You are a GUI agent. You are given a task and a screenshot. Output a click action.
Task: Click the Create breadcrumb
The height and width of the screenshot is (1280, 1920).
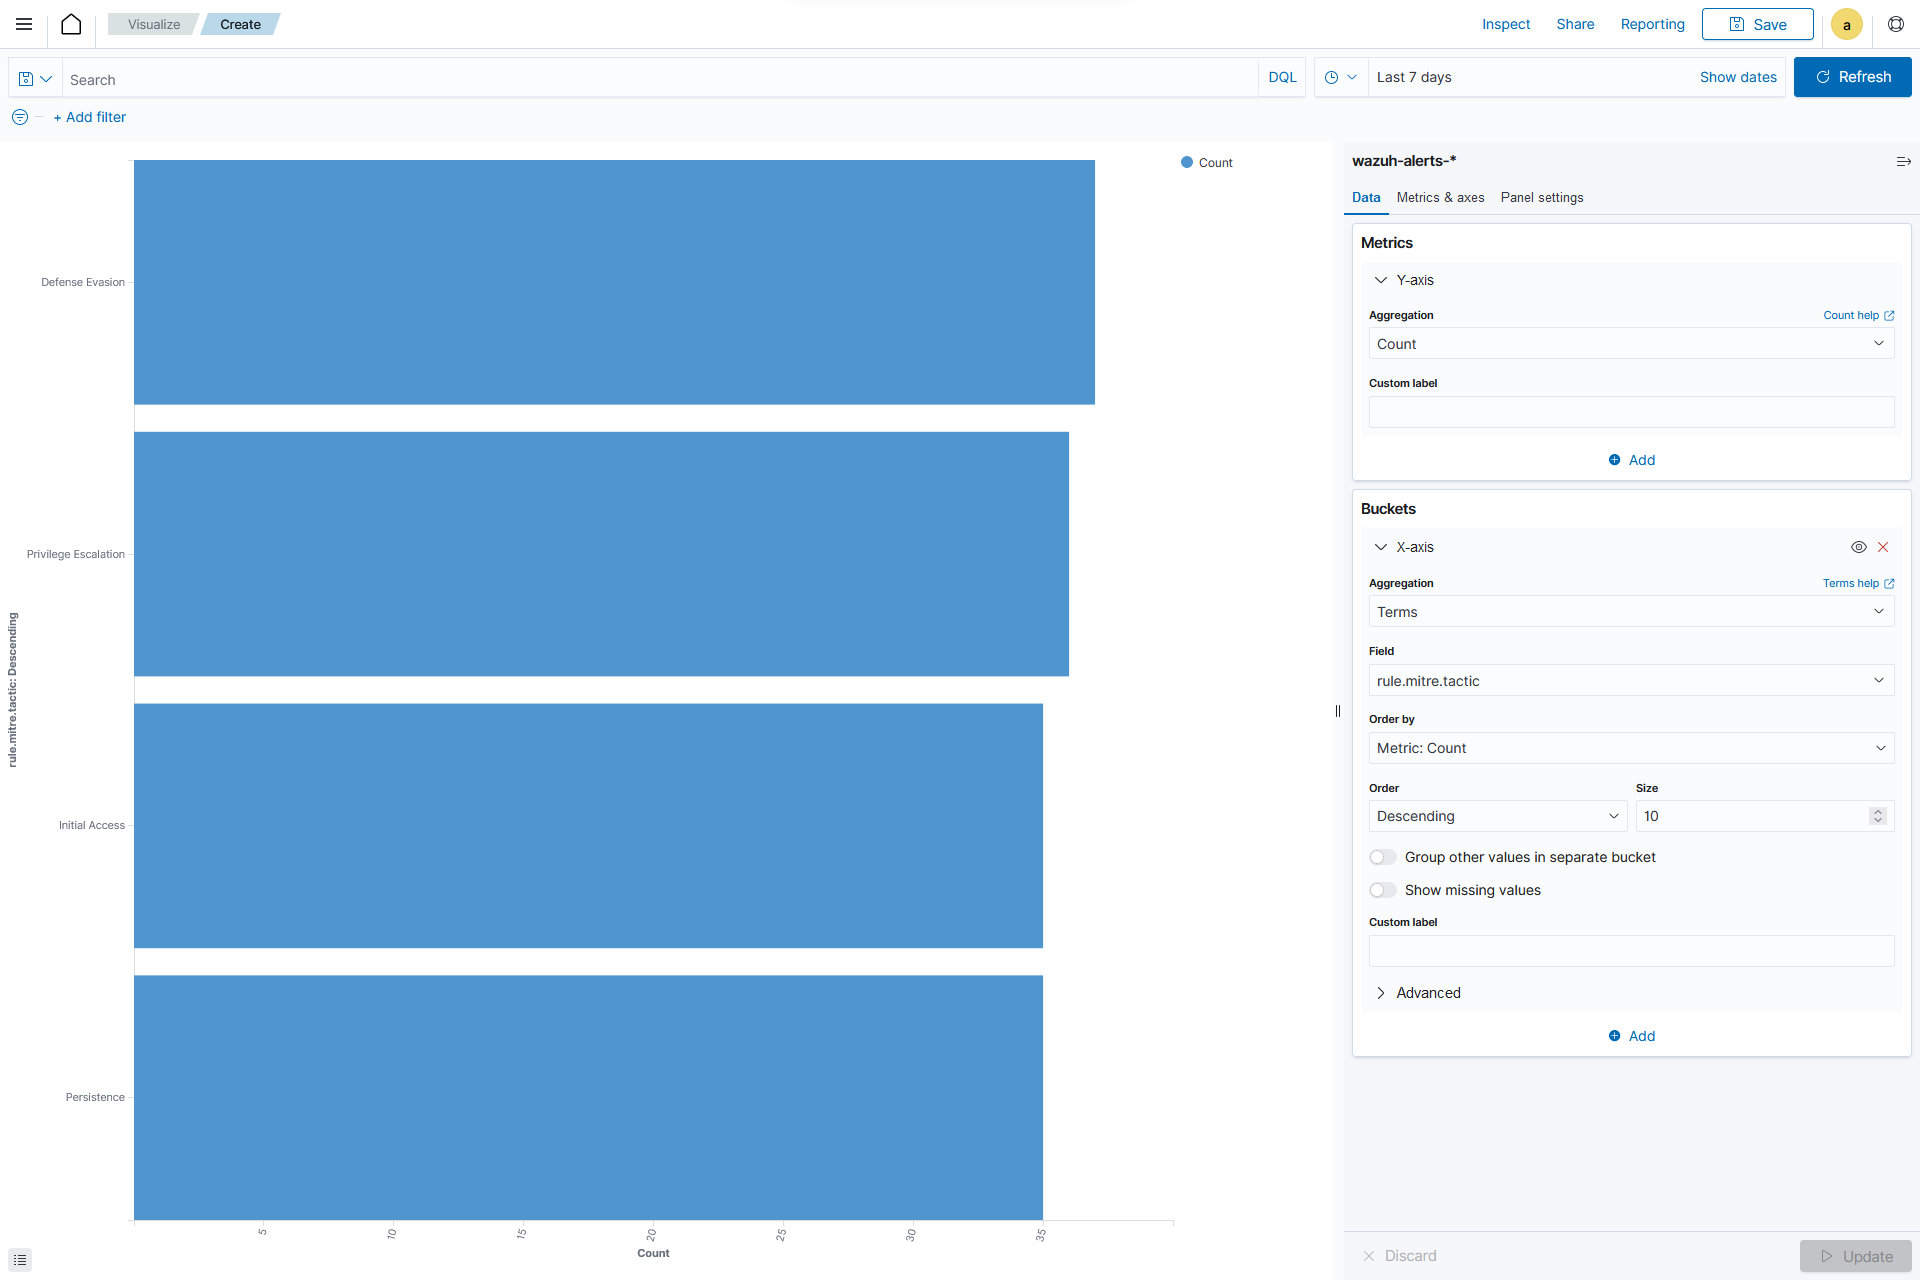point(240,24)
